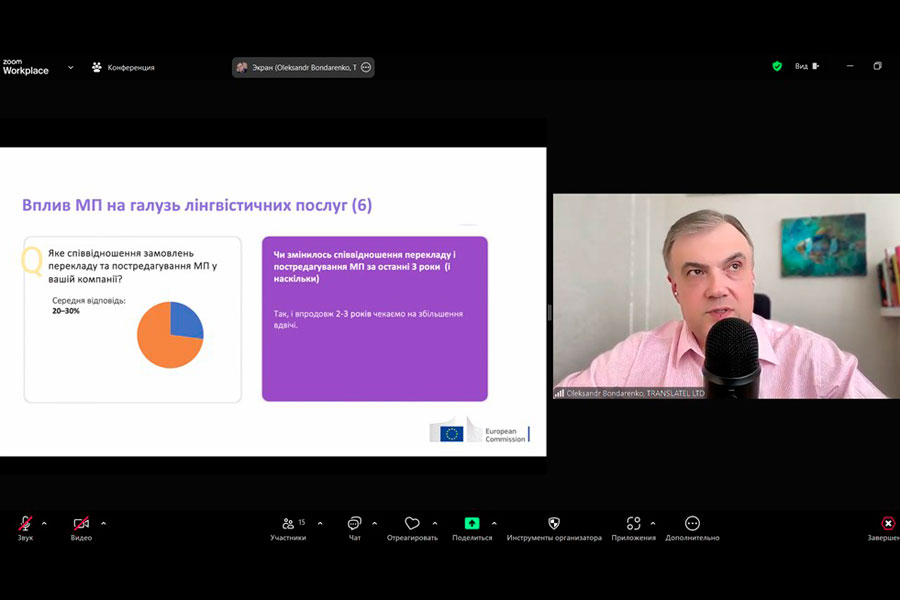
Task: Click the Конференция paw icon
Action: point(96,67)
